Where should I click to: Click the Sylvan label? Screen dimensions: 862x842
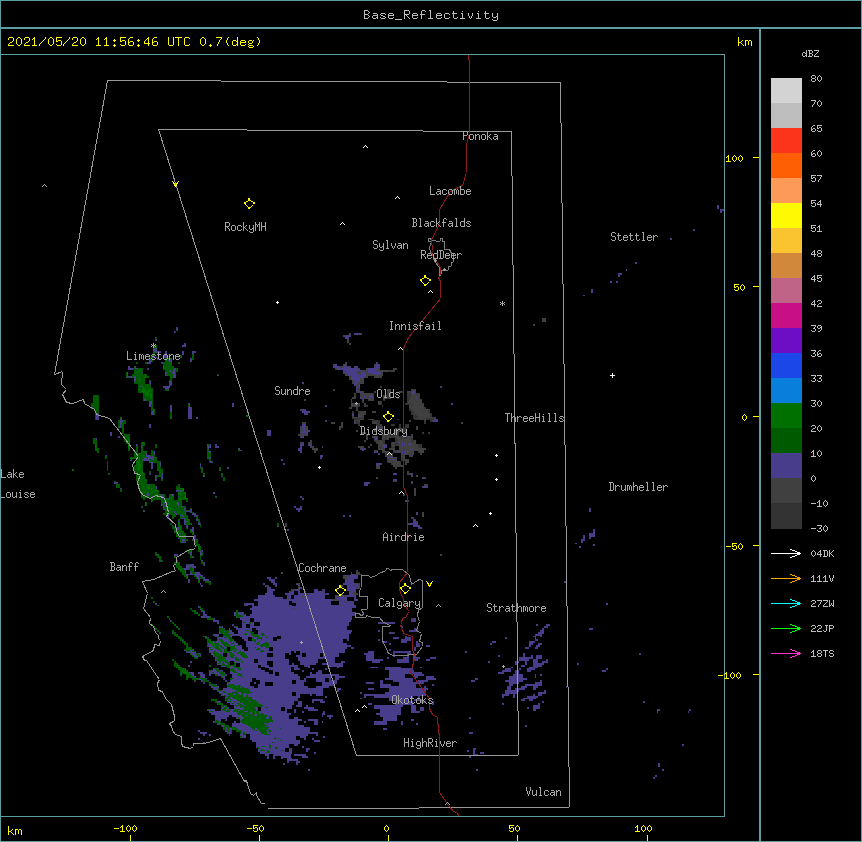click(x=390, y=245)
